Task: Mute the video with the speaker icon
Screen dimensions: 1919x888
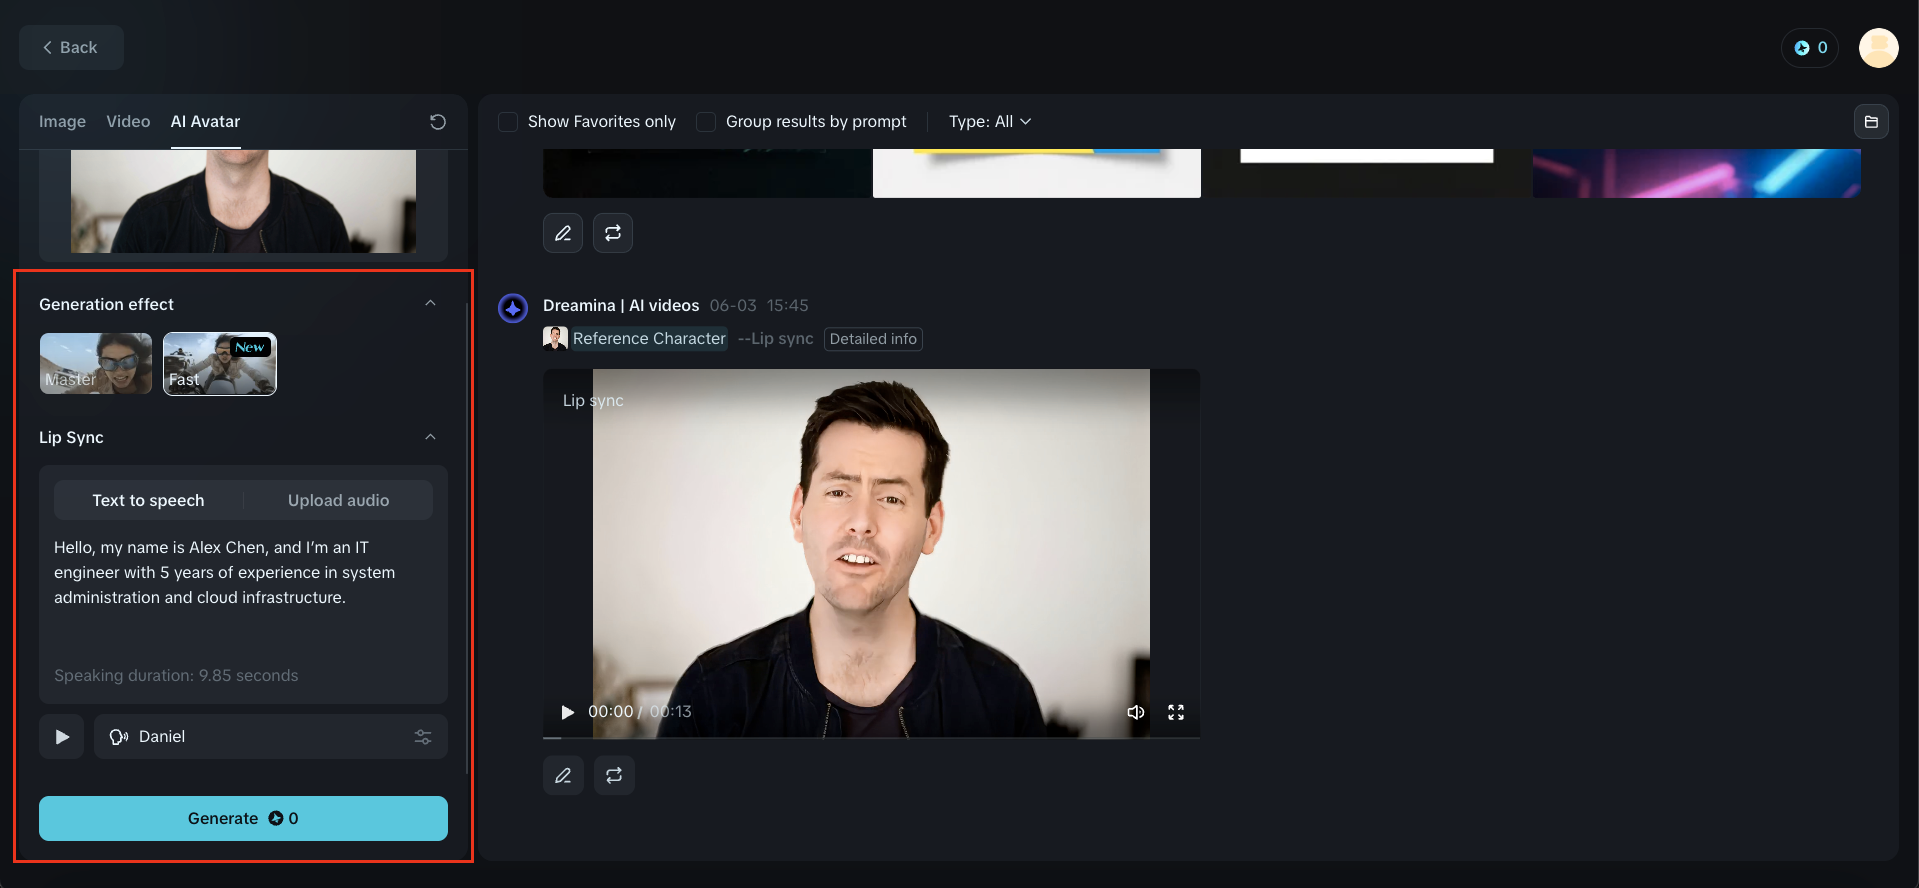Action: 1135,712
